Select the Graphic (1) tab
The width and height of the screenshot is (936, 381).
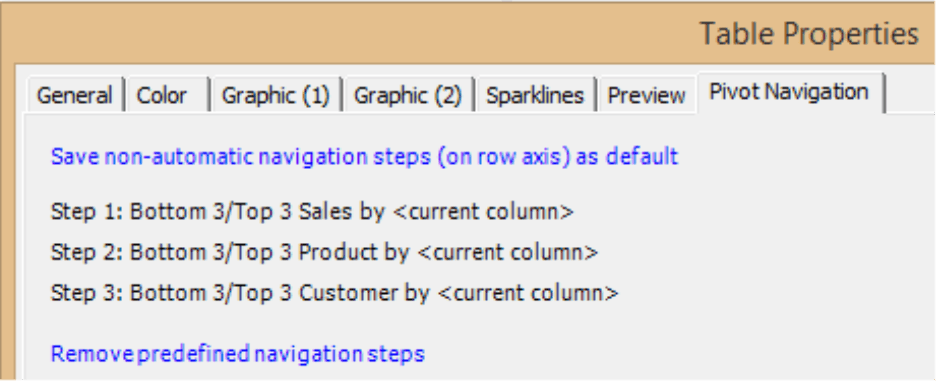pos(276,95)
